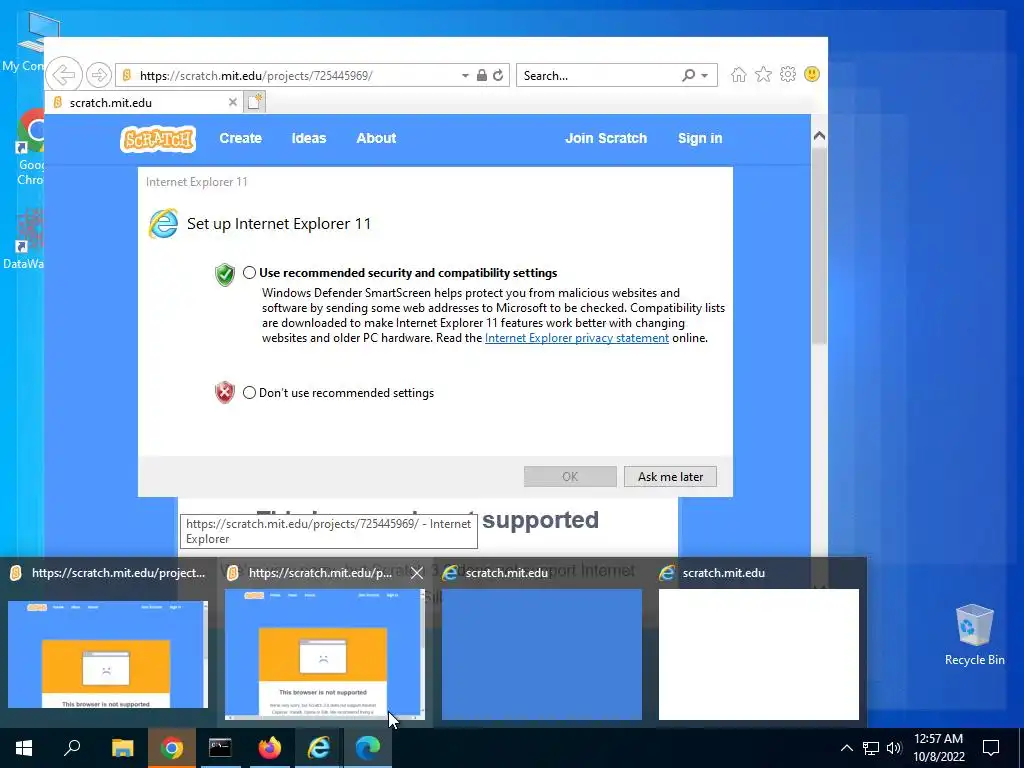Image resolution: width=1024 pixels, height=768 pixels.
Task: Select Use recommended security settings radio
Action: point(249,273)
